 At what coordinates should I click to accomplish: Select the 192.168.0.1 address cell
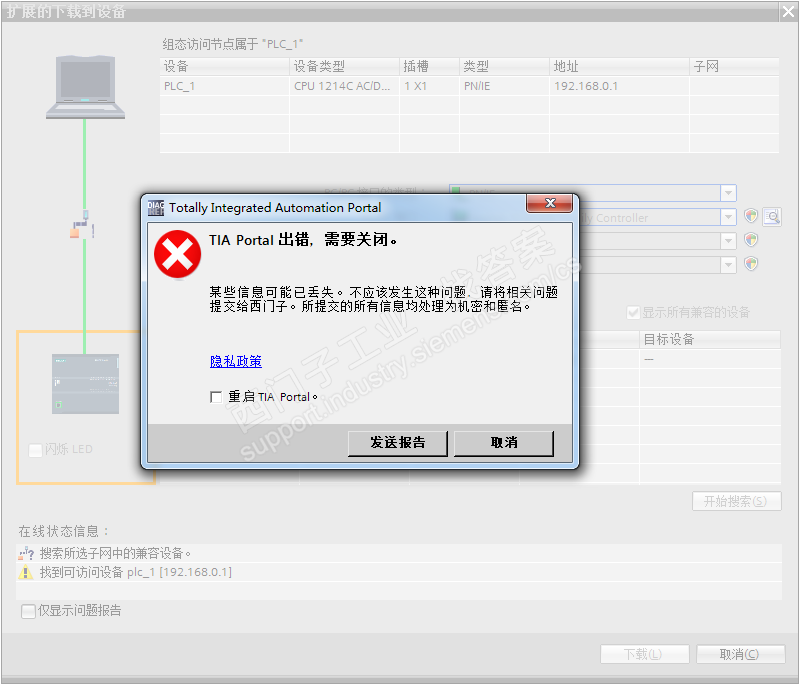pyautogui.click(x=619, y=86)
